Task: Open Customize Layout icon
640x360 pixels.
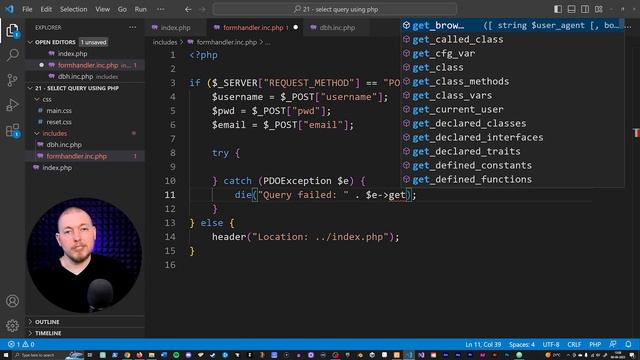Action: click(598, 9)
